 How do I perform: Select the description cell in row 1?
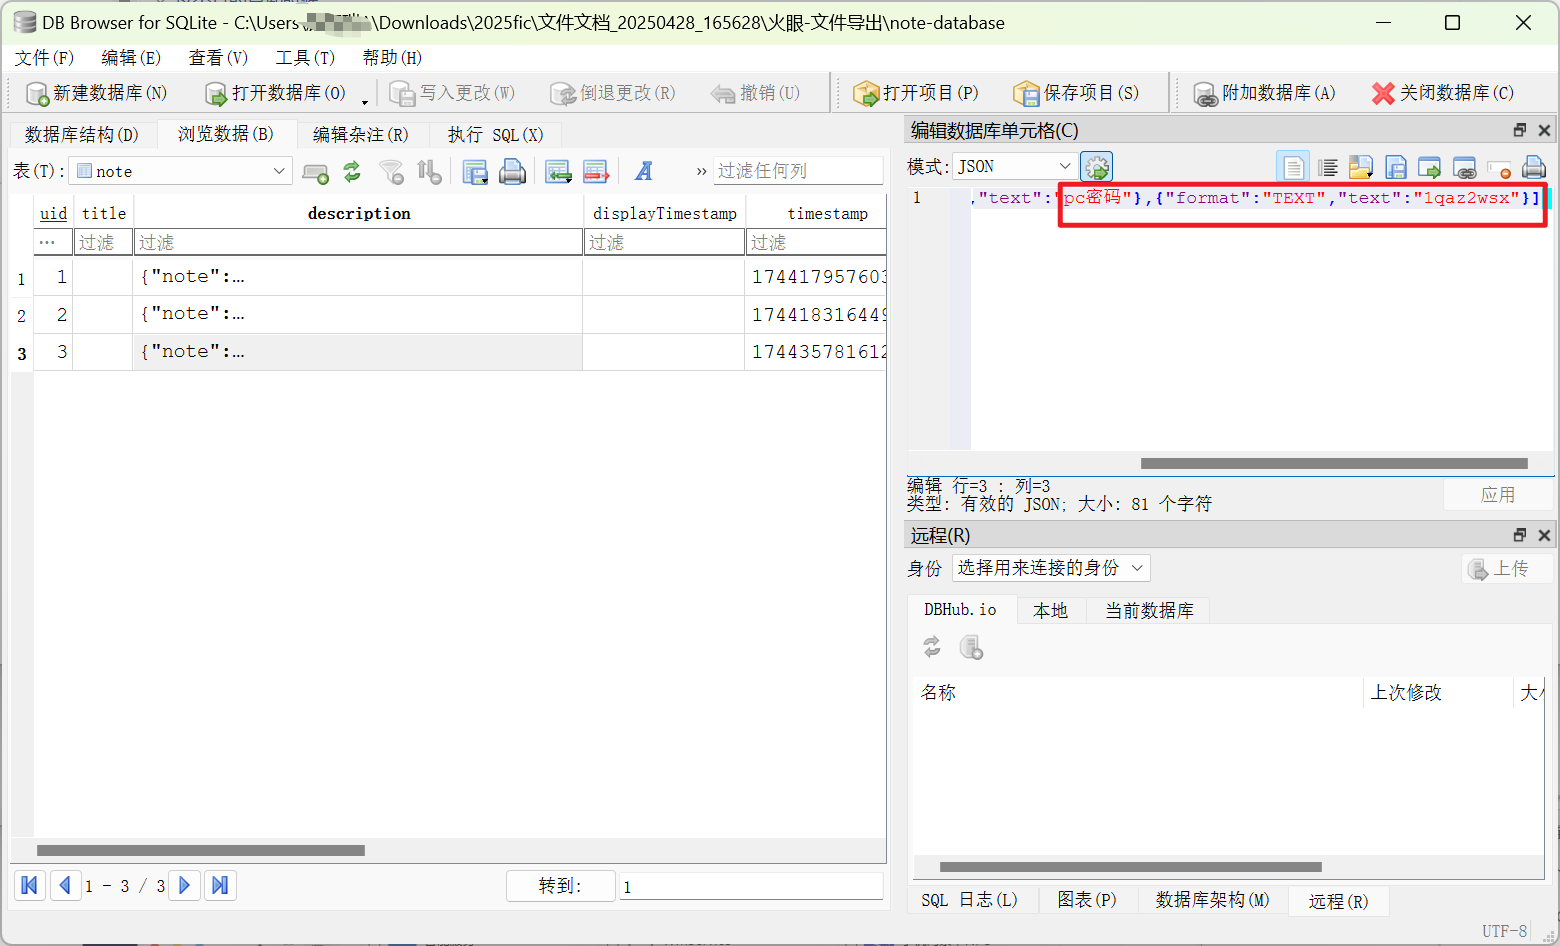358,277
